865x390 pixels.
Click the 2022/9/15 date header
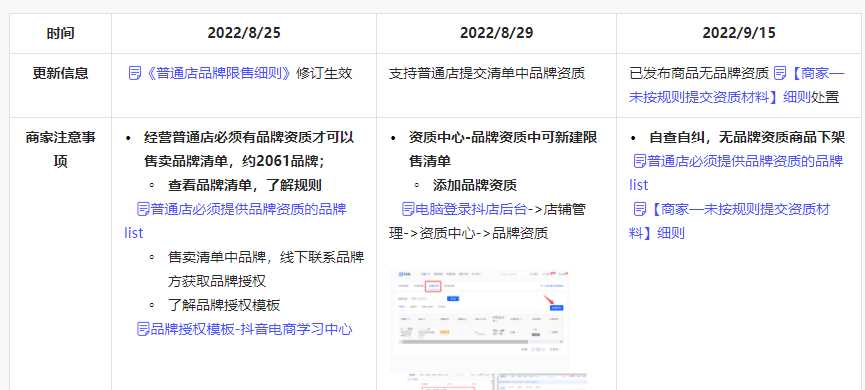(x=739, y=33)
